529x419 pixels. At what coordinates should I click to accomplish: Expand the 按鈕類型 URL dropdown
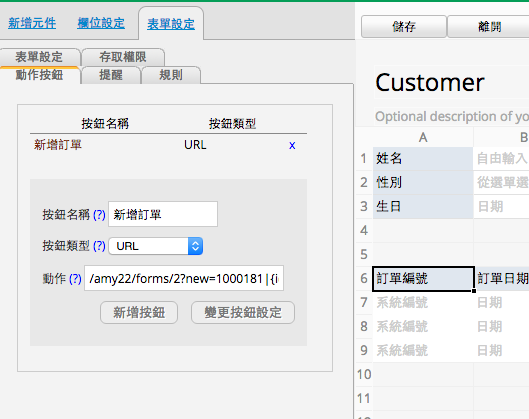156,246
